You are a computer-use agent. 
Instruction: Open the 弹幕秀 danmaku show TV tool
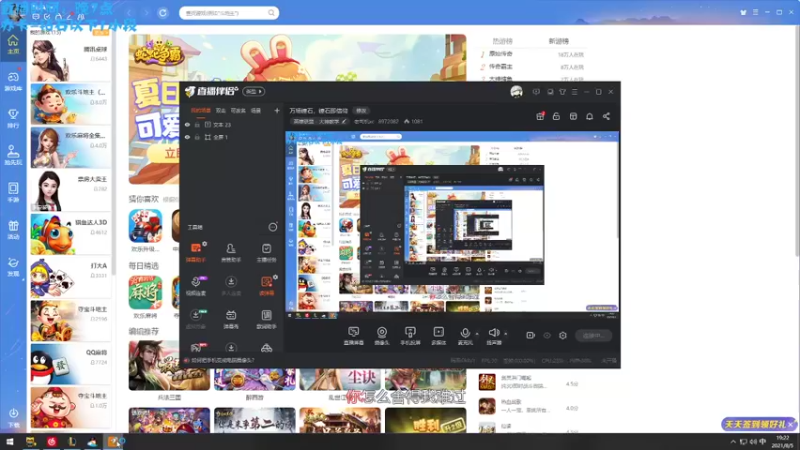tap(231, 319)
